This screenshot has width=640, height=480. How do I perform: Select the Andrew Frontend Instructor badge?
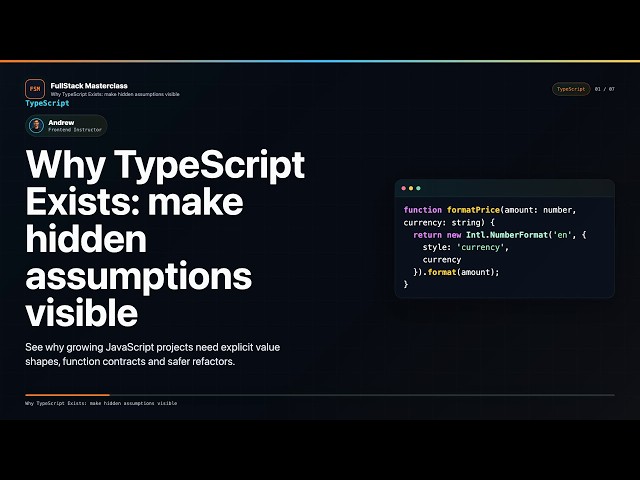click(66, 126)
